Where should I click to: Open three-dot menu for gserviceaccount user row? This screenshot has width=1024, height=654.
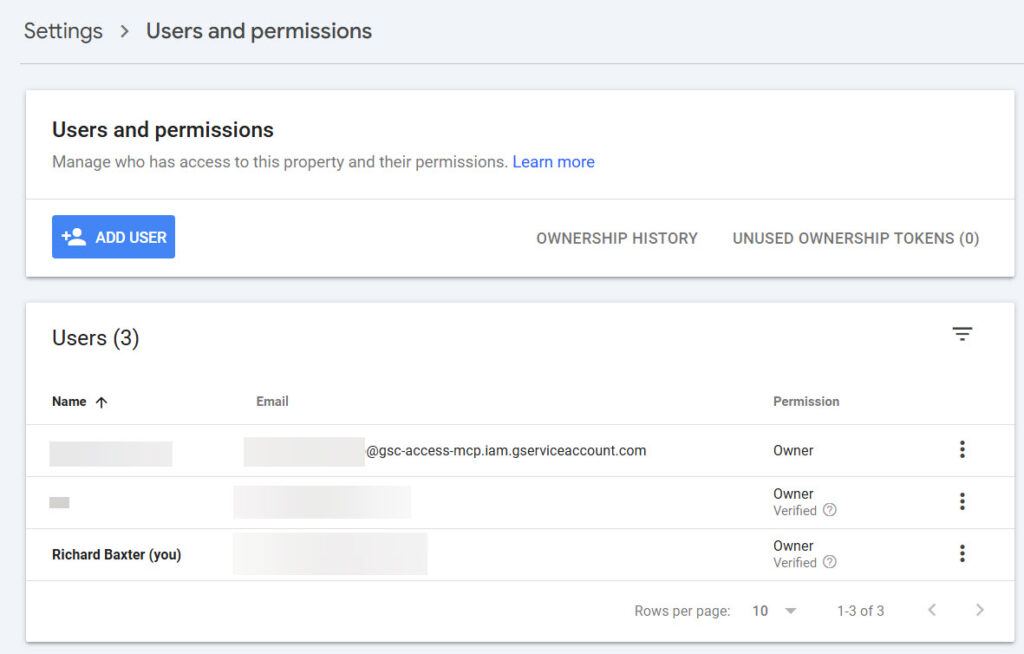coord(962,450)
